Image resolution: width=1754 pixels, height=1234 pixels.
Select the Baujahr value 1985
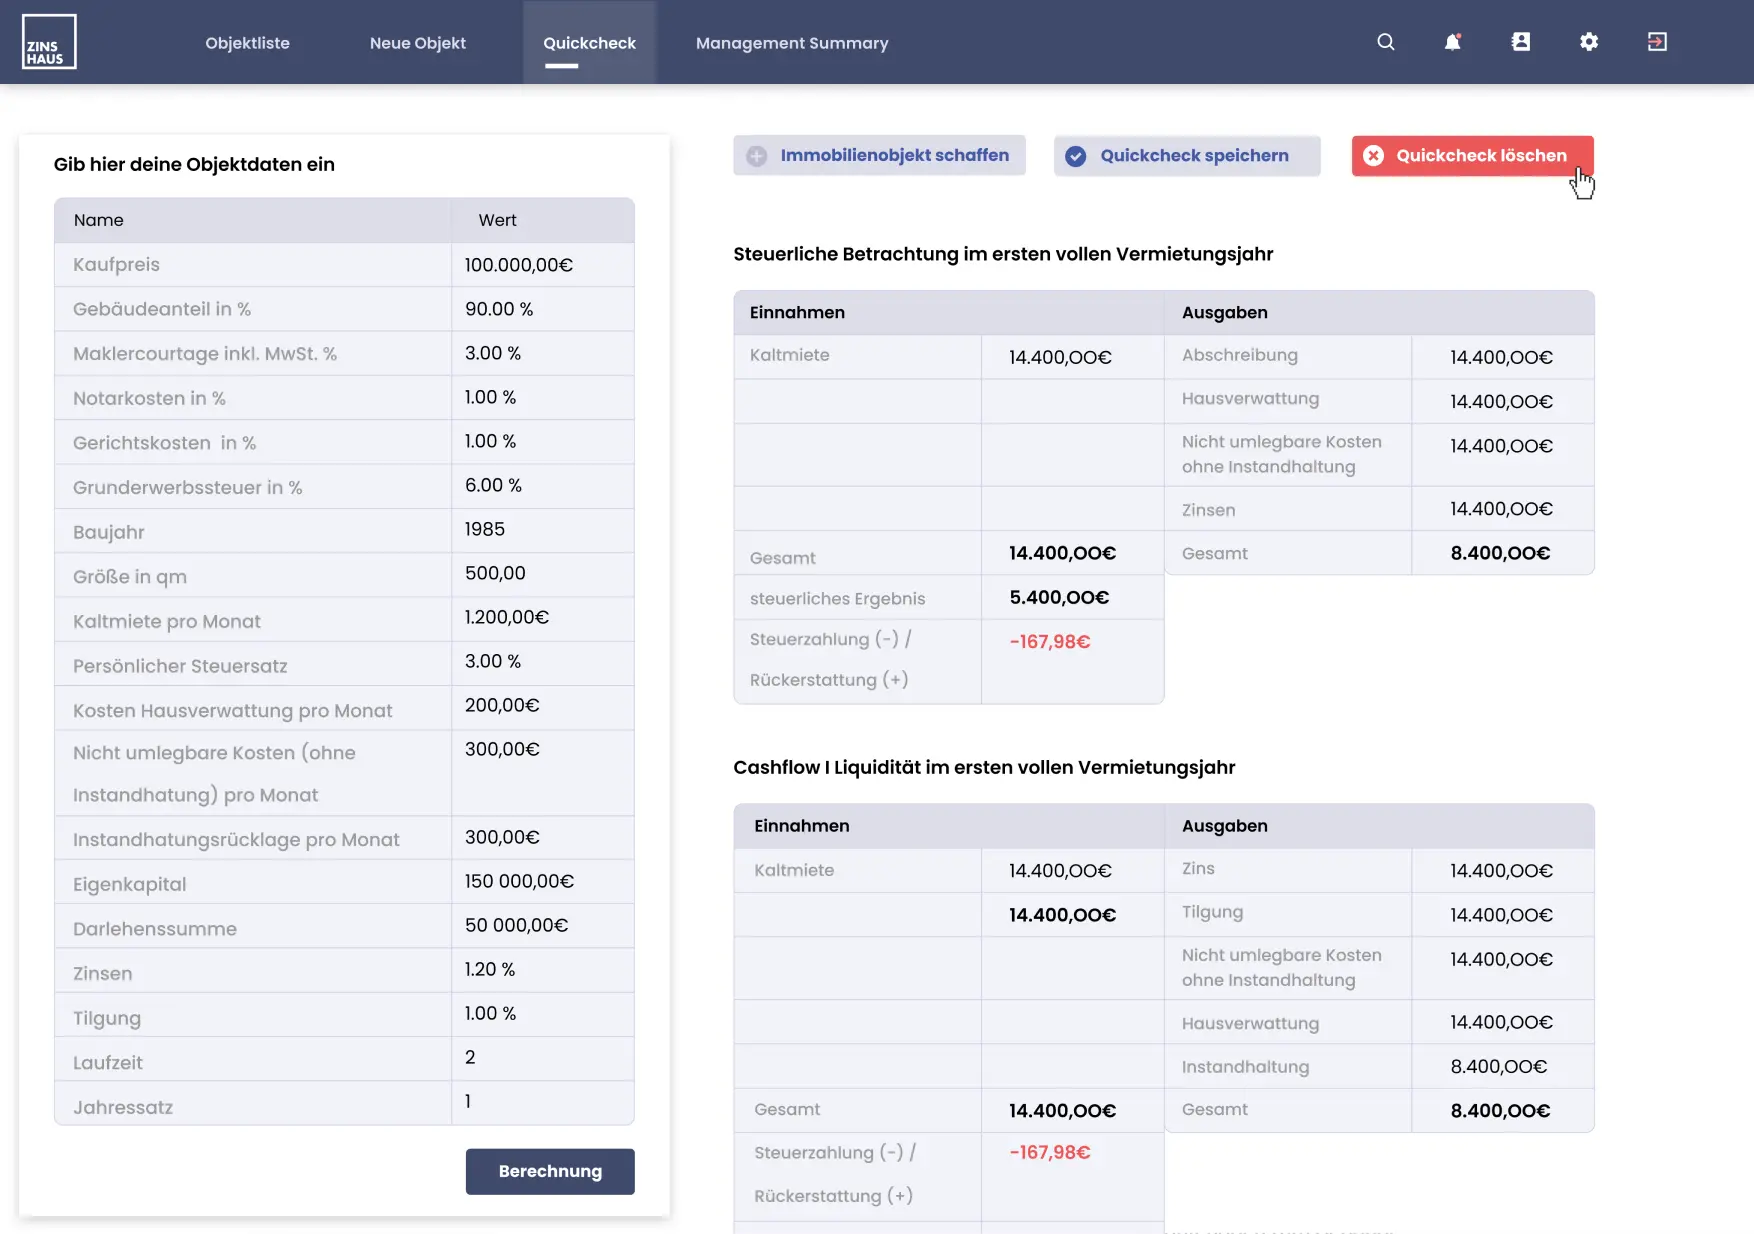coord(543,529)
